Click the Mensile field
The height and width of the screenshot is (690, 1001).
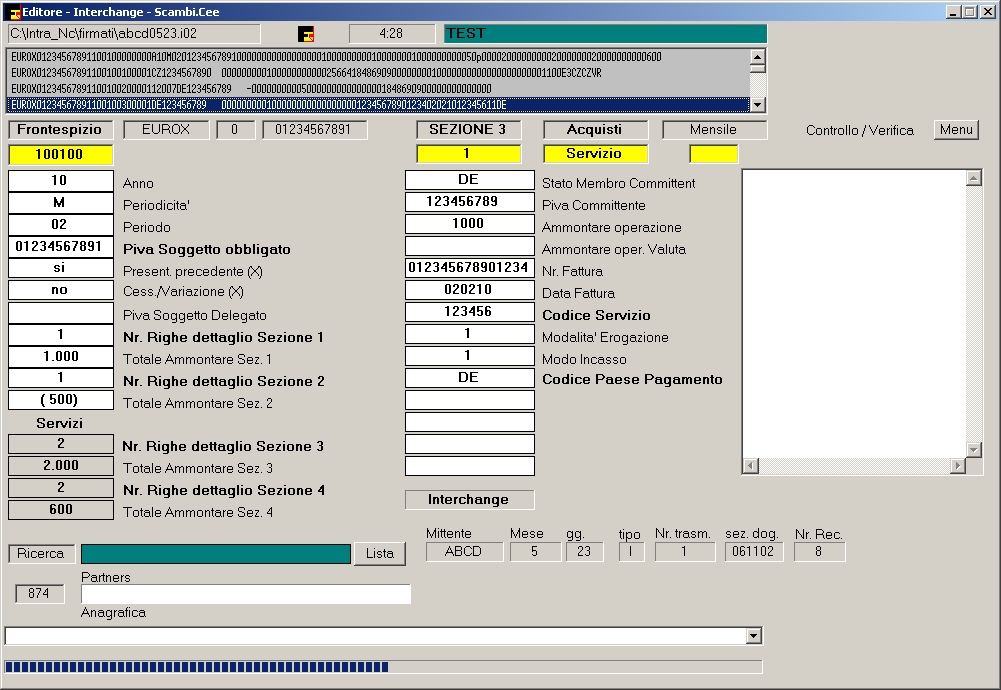tap(714, 130)
